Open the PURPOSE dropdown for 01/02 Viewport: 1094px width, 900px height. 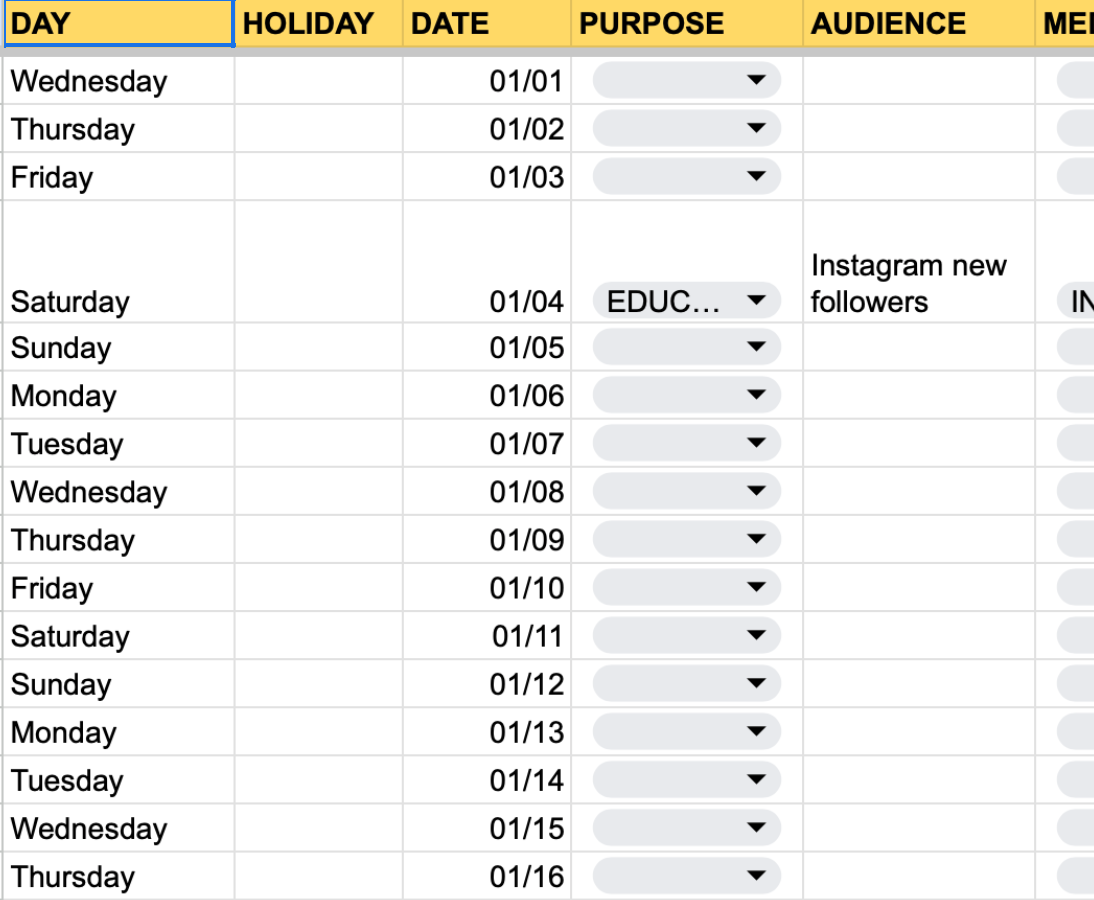click(687, 128)
